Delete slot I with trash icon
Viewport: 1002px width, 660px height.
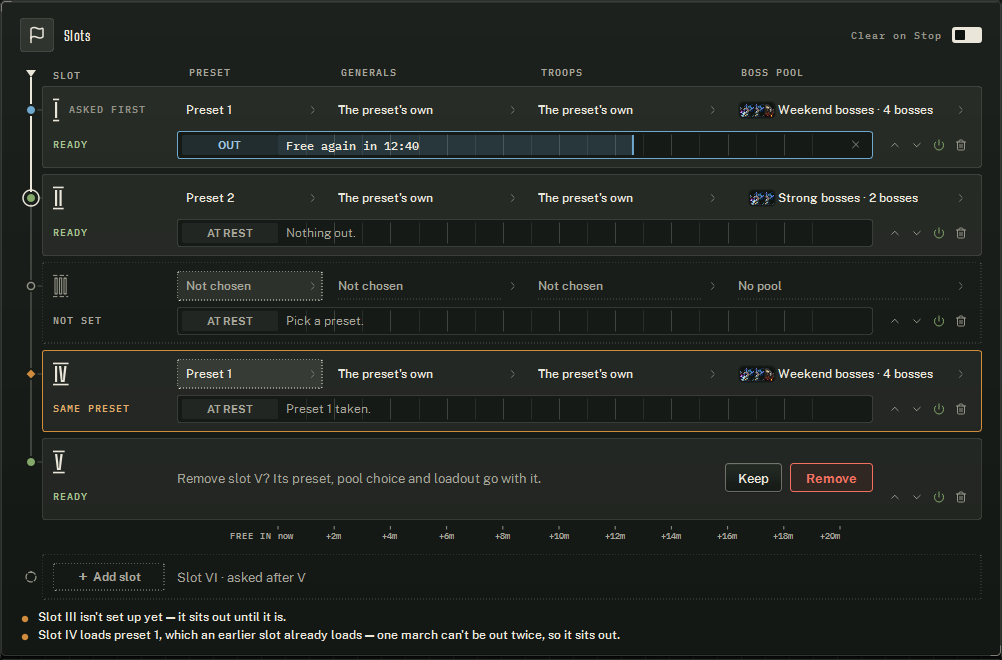coord(960,145)
